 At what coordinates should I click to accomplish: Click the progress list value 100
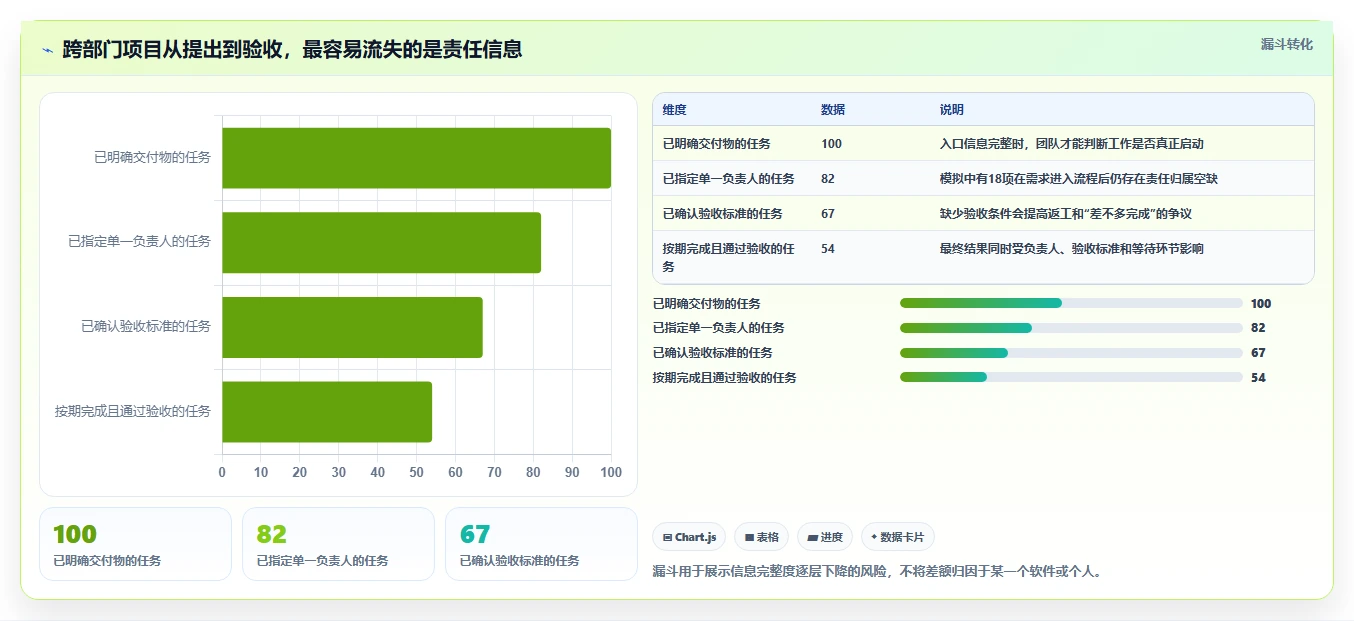[x=1261, y=304]
